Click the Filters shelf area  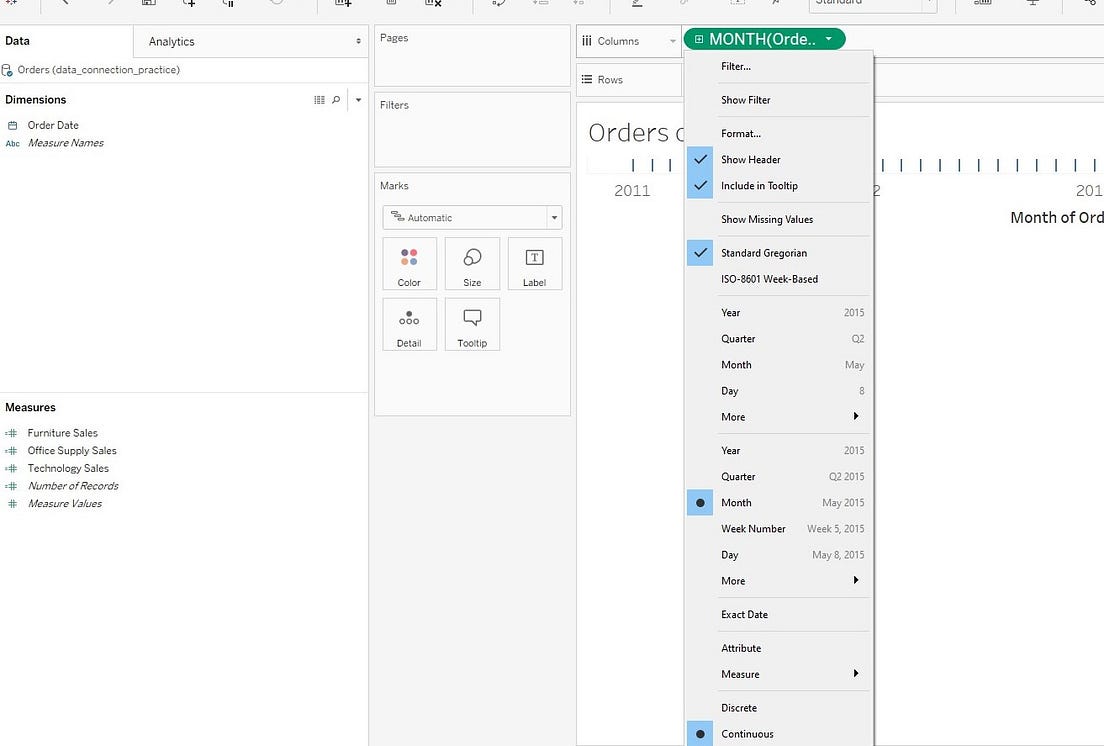click(472, 129)
